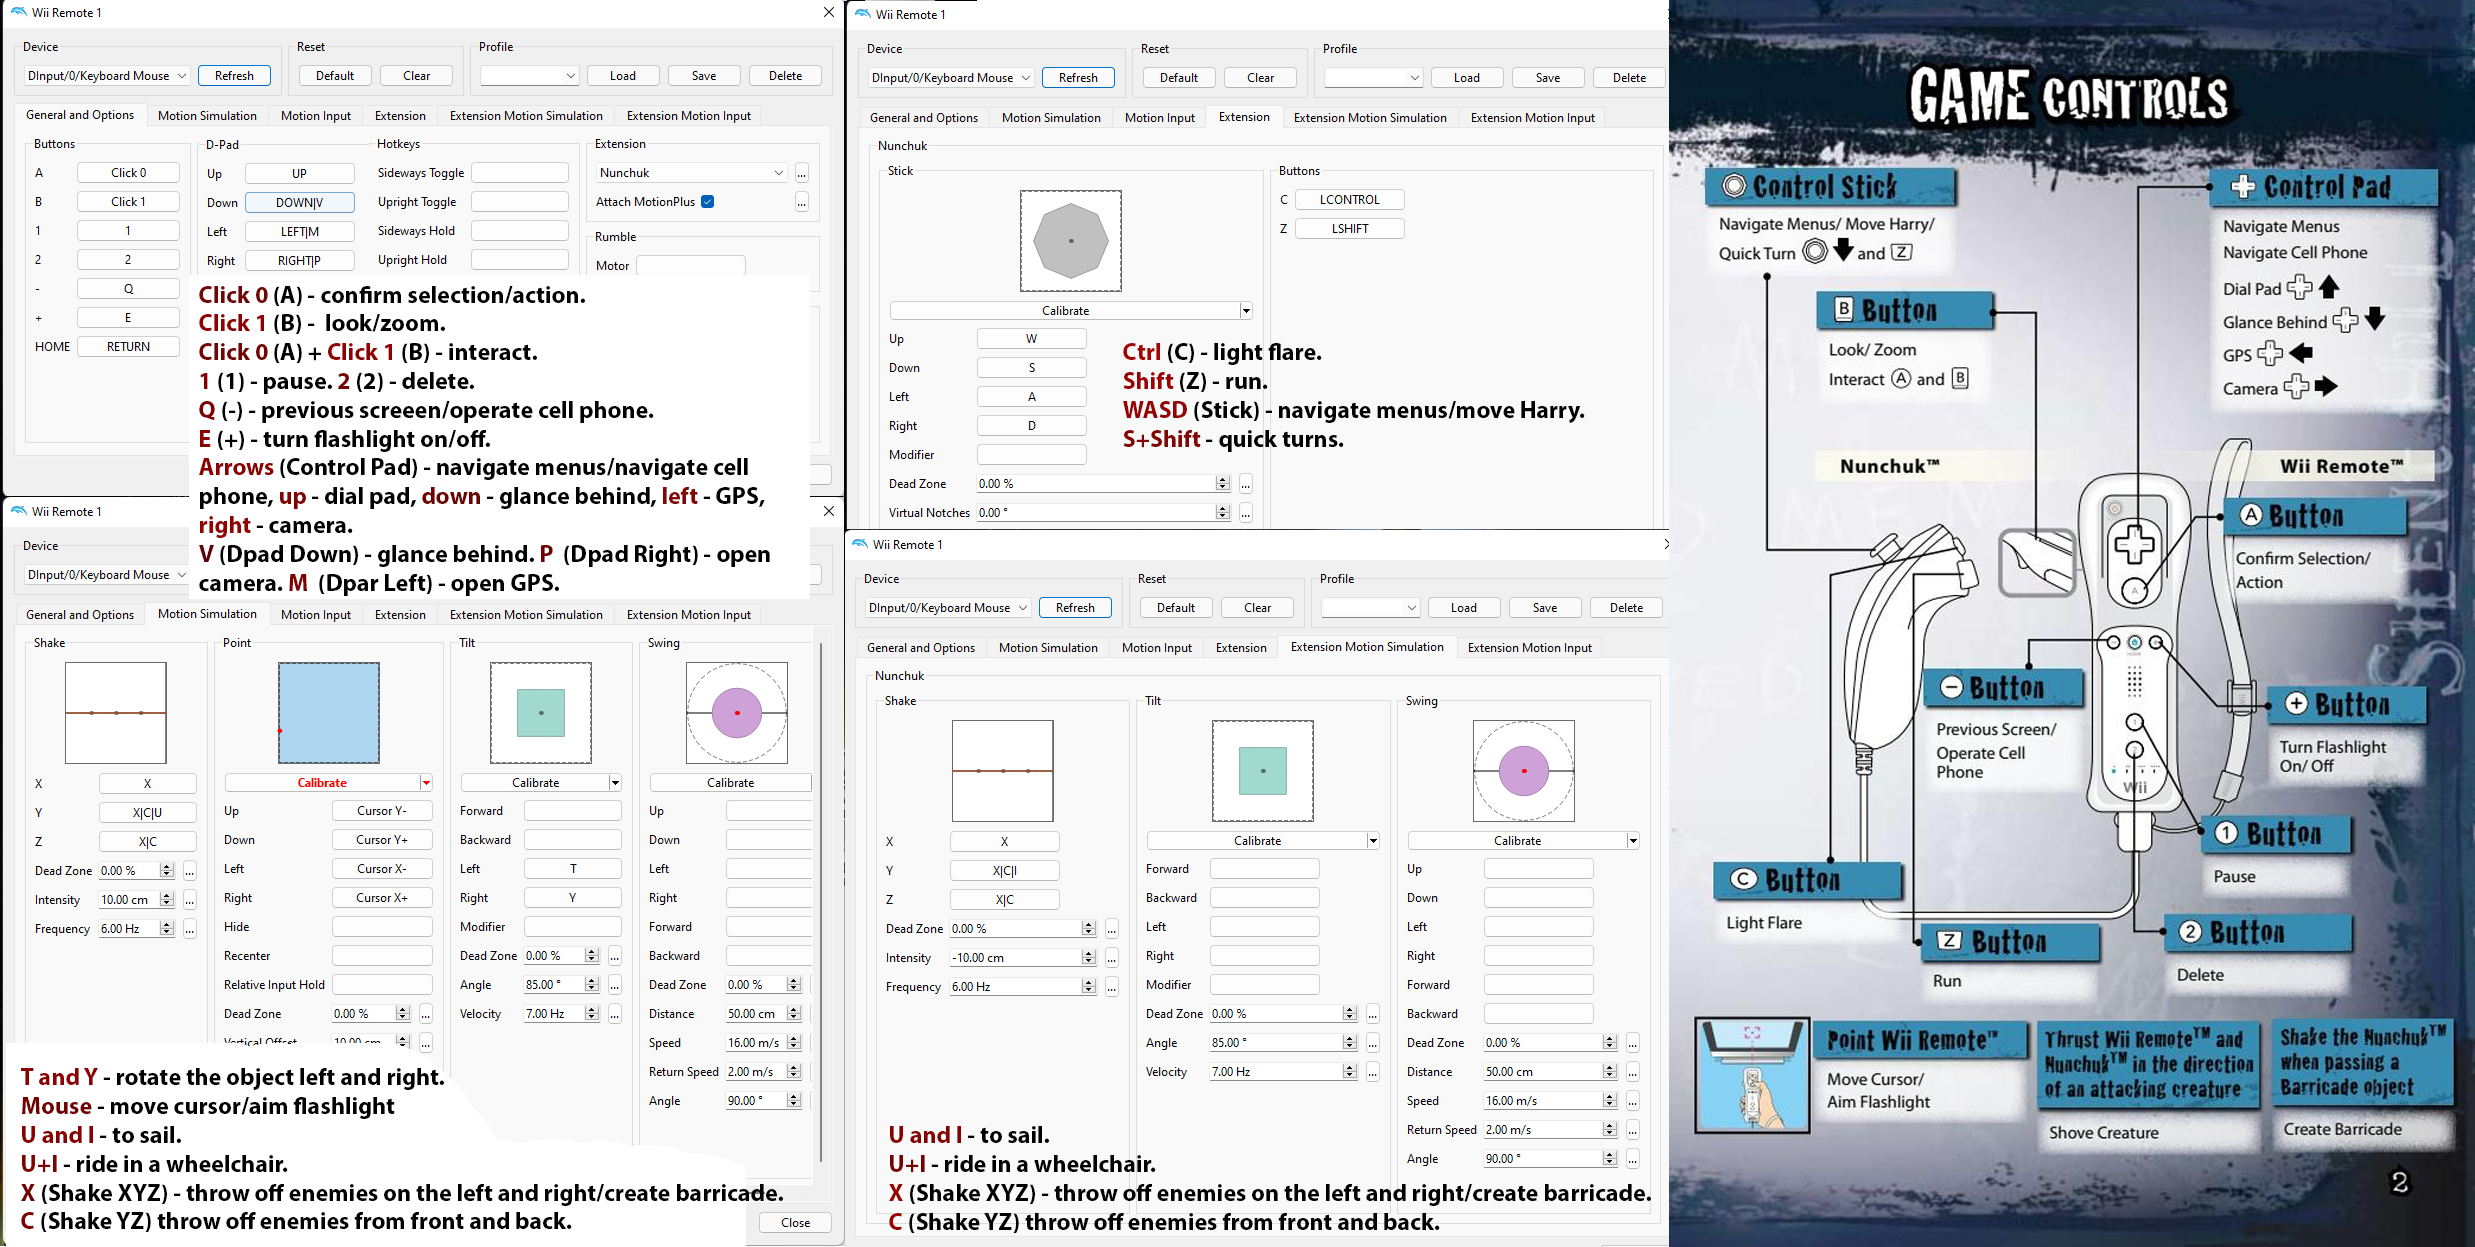The width and height of the screenshot is (2475, 1247).
Task: Open the Virtual Notches ellipsis options button
Action: tap(1245, 513)
